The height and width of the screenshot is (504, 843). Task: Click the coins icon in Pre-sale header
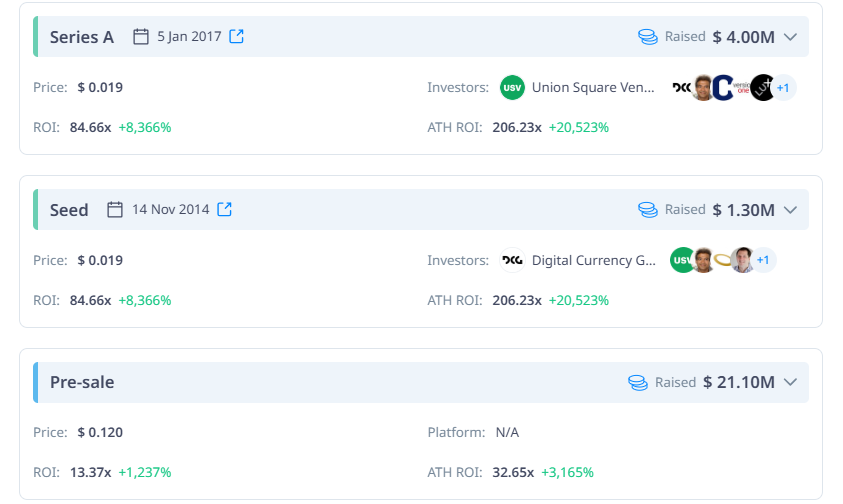(638, 382)
